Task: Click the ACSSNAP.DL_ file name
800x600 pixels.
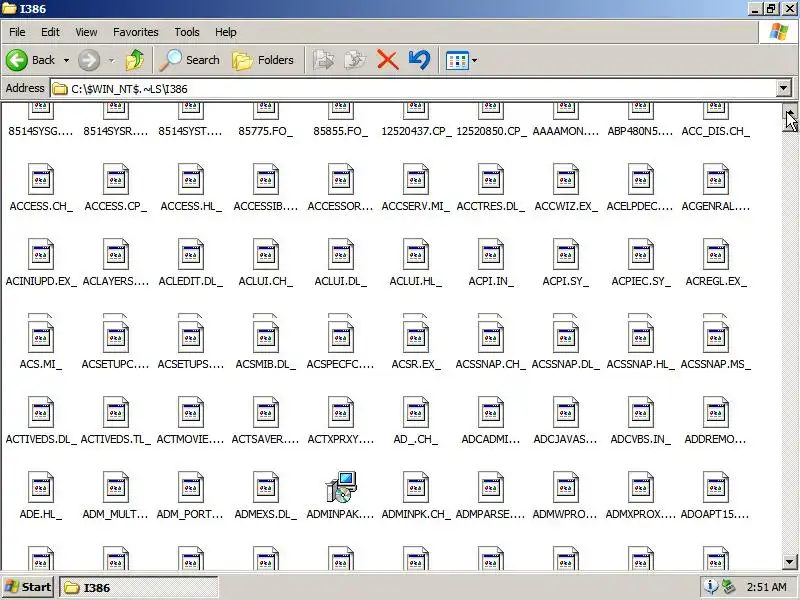Action: 566,364
